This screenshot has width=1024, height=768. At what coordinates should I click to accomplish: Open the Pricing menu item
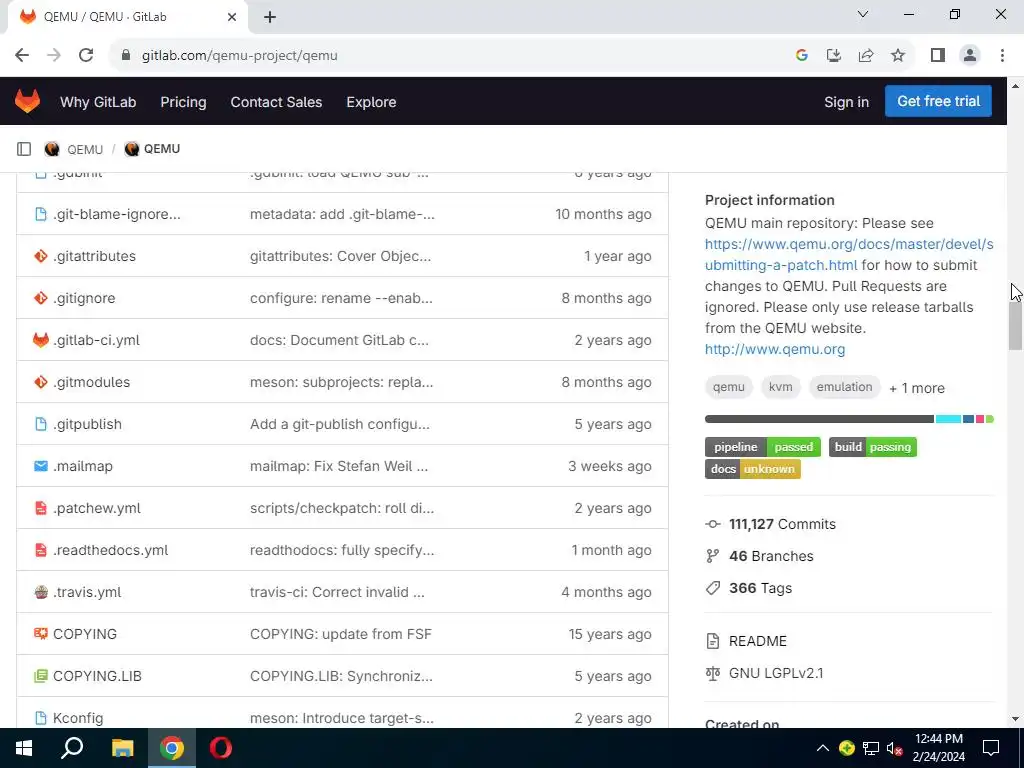click(183, 102)
